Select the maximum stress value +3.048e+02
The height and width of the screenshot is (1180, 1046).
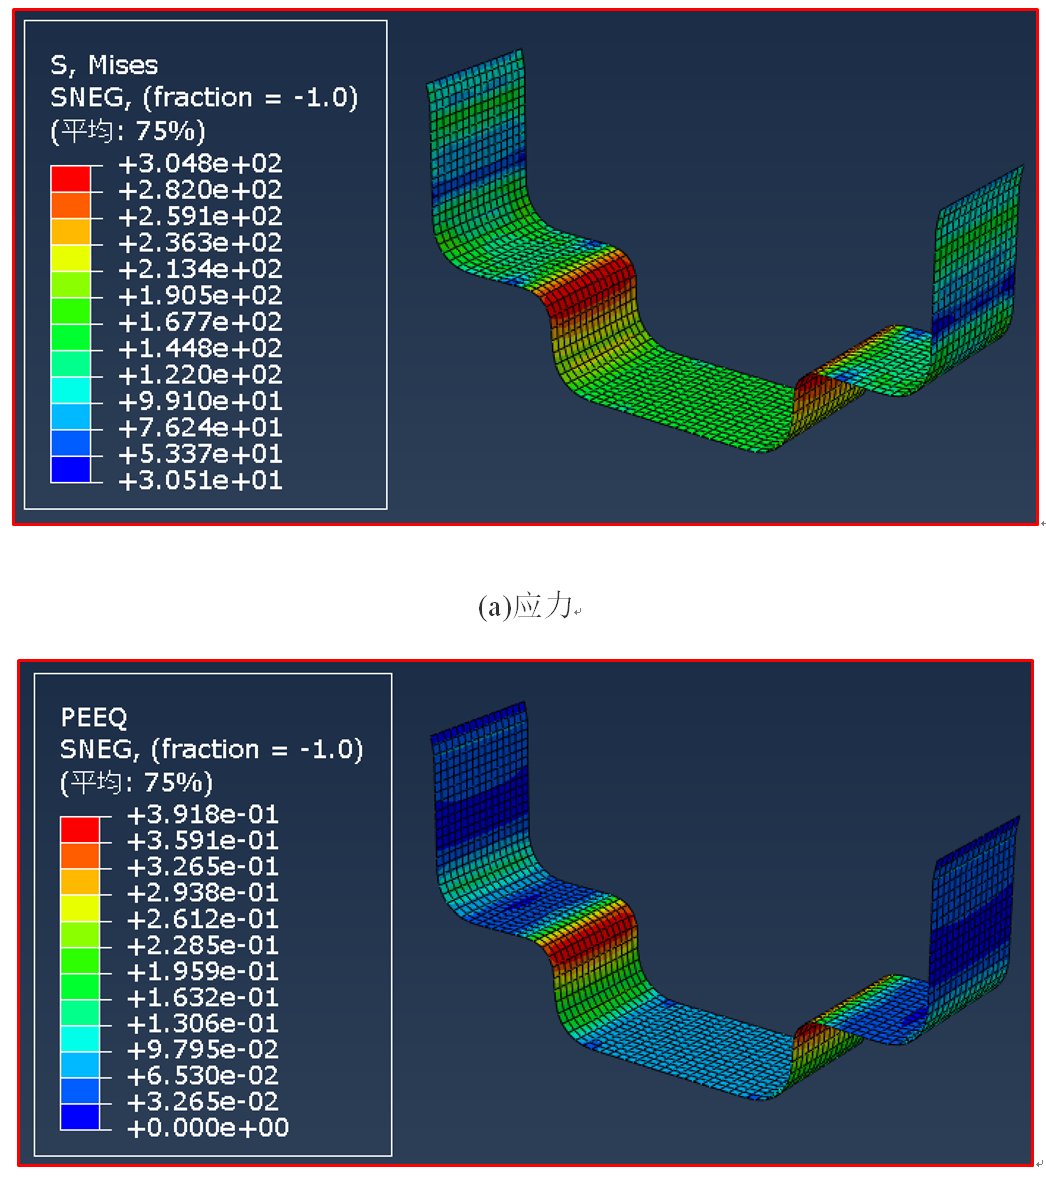click(200, 163)
